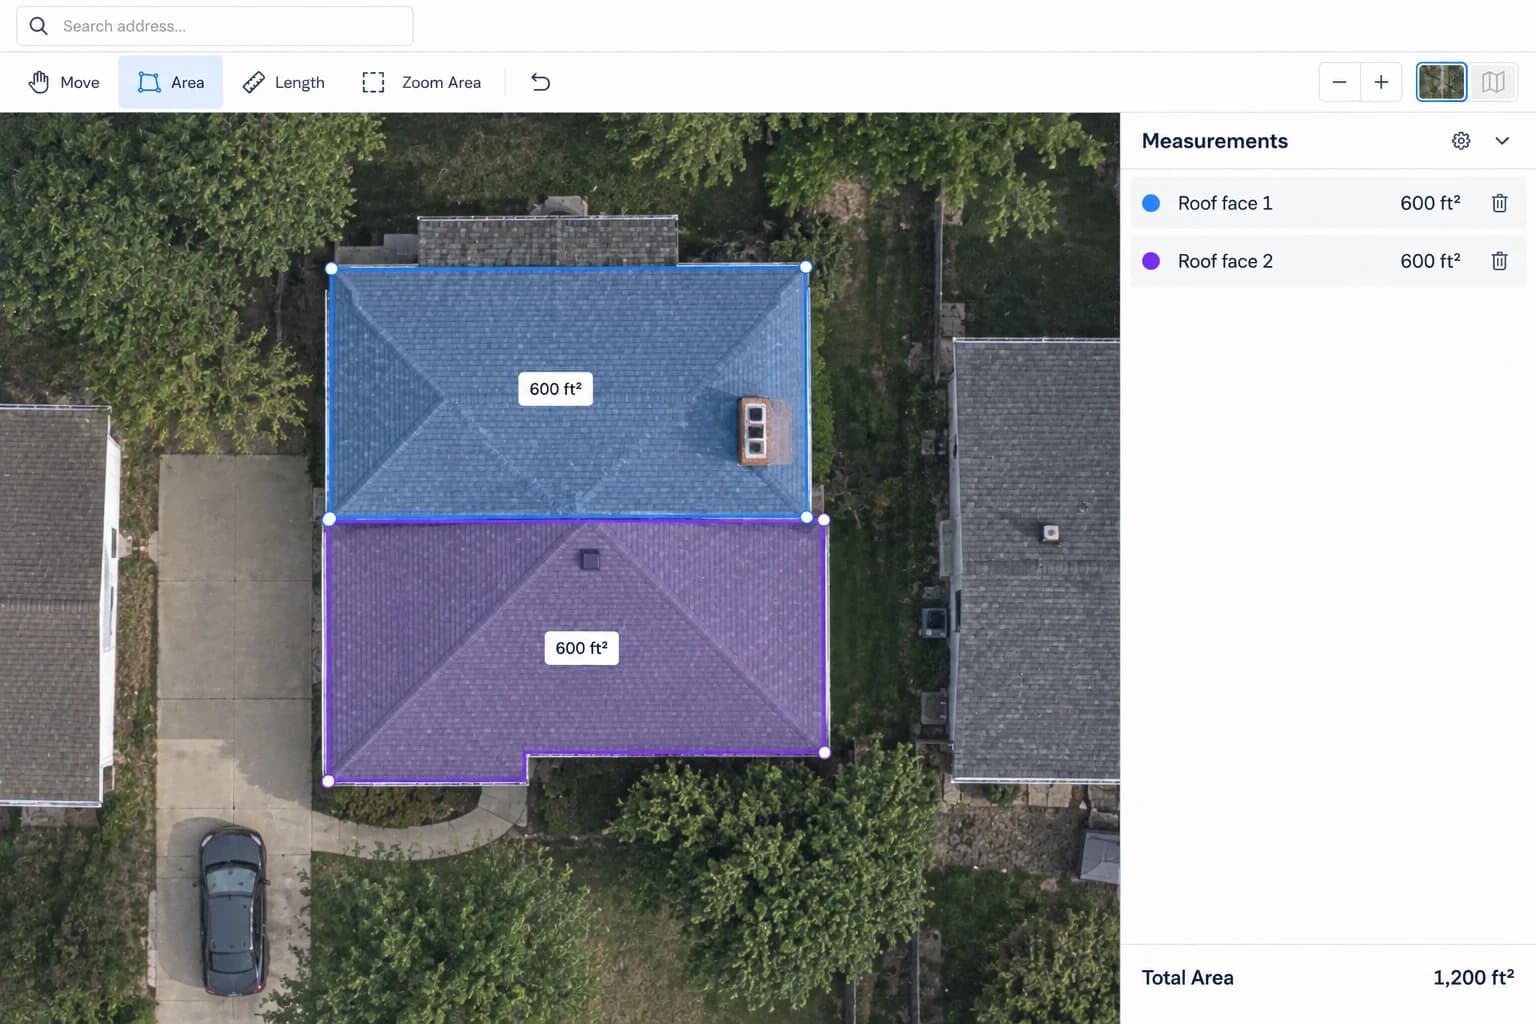Screen dimensions: 1536x1024
Task: Click the search magnifier icon
Action: pyautogui.click(x=39, y=26)
